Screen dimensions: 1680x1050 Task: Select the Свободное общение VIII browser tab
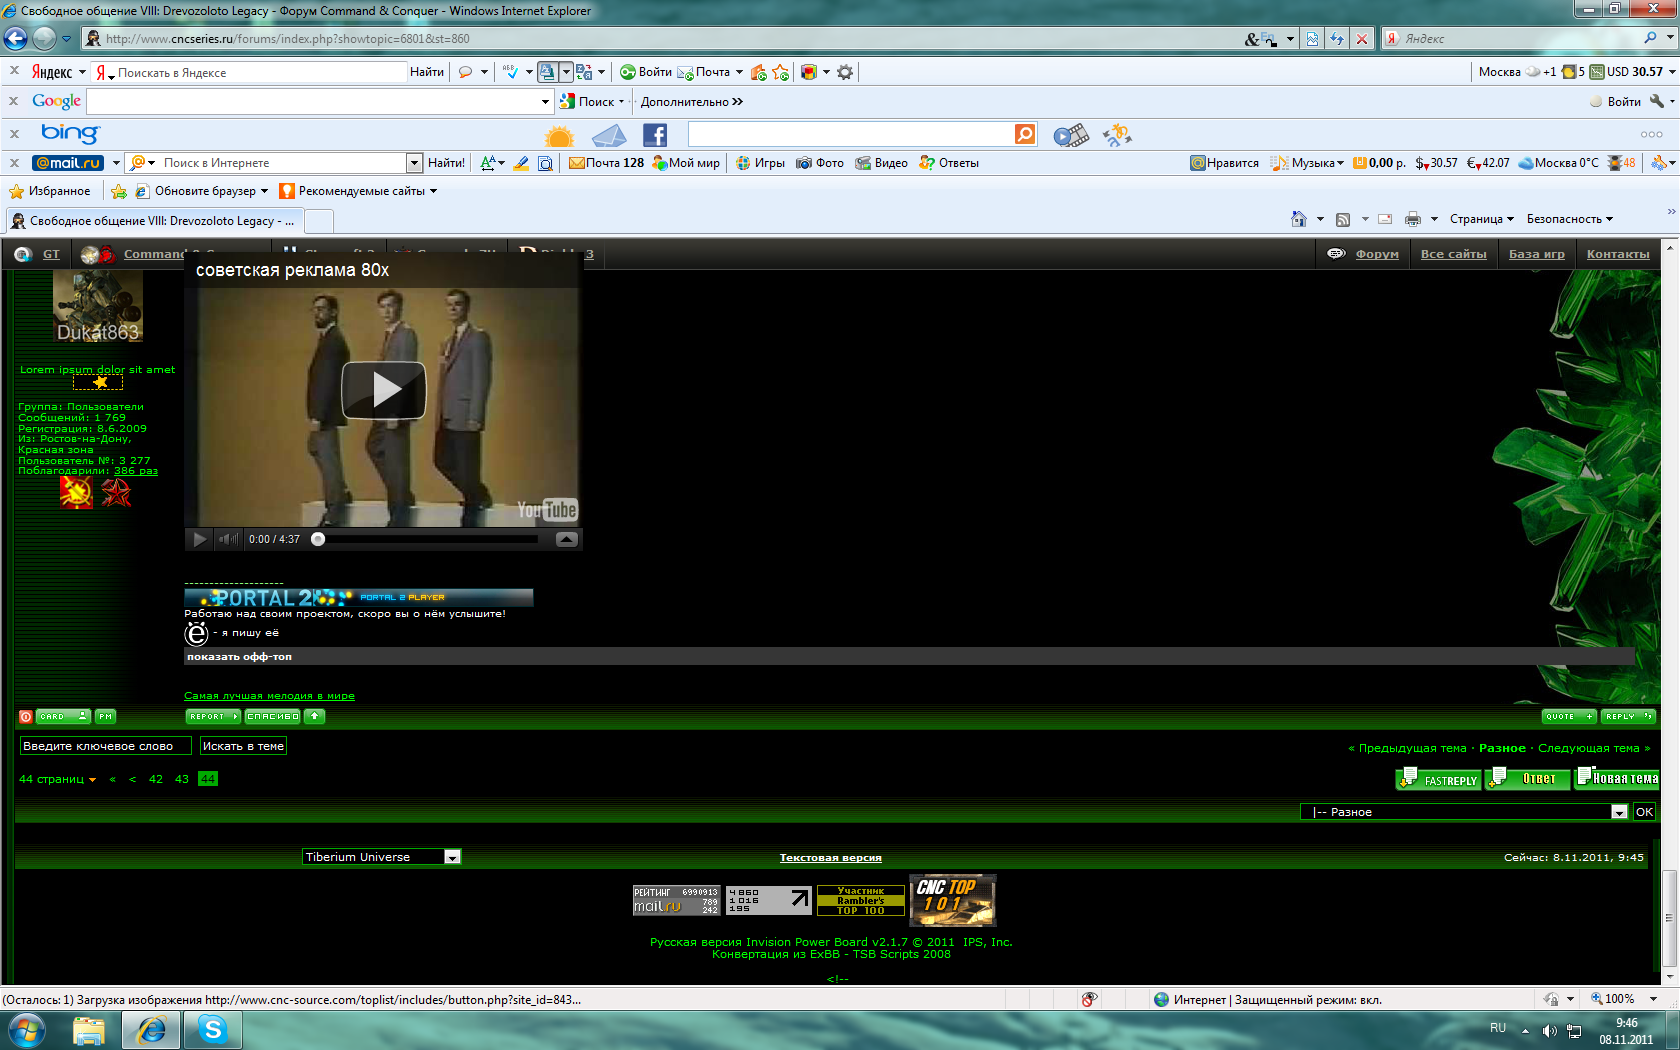(x=154, y=220)
